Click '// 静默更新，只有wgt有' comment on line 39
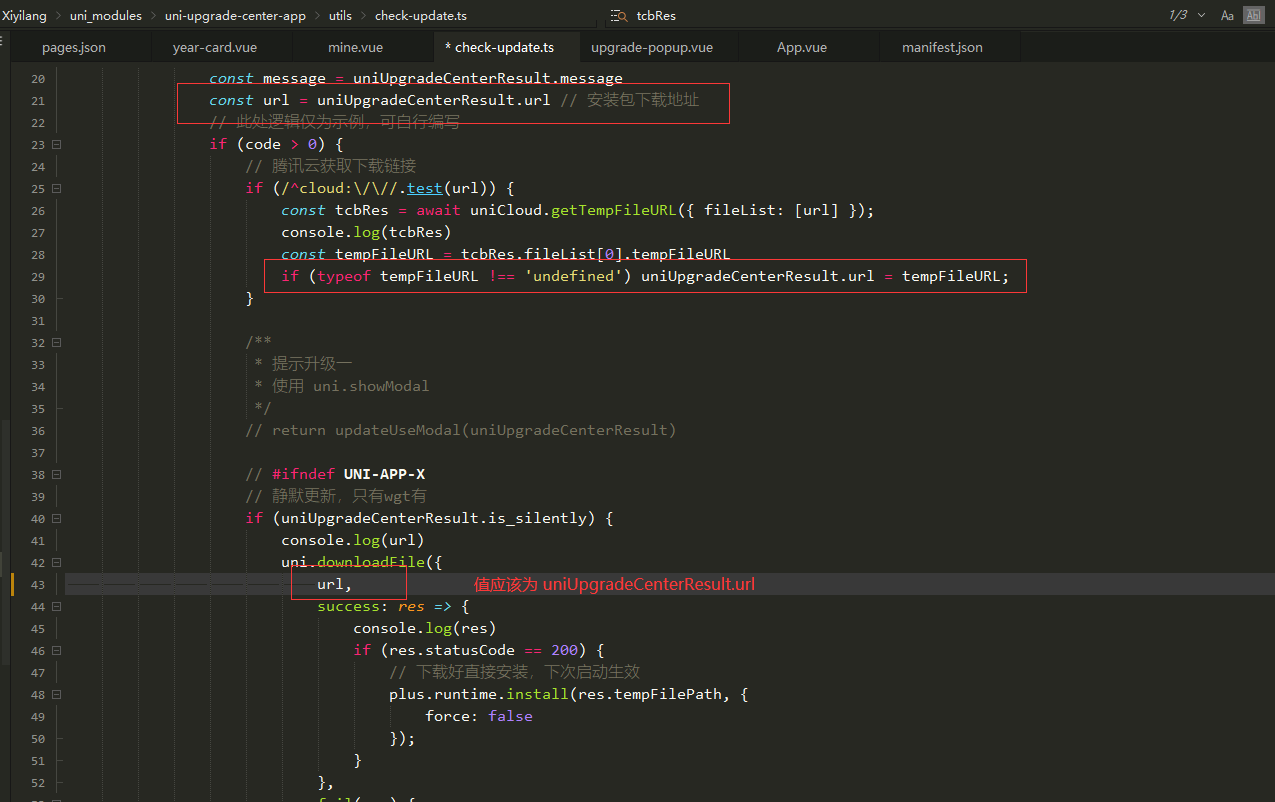Viewport: 1275px width, 802px height. click(x=336, y=496)
